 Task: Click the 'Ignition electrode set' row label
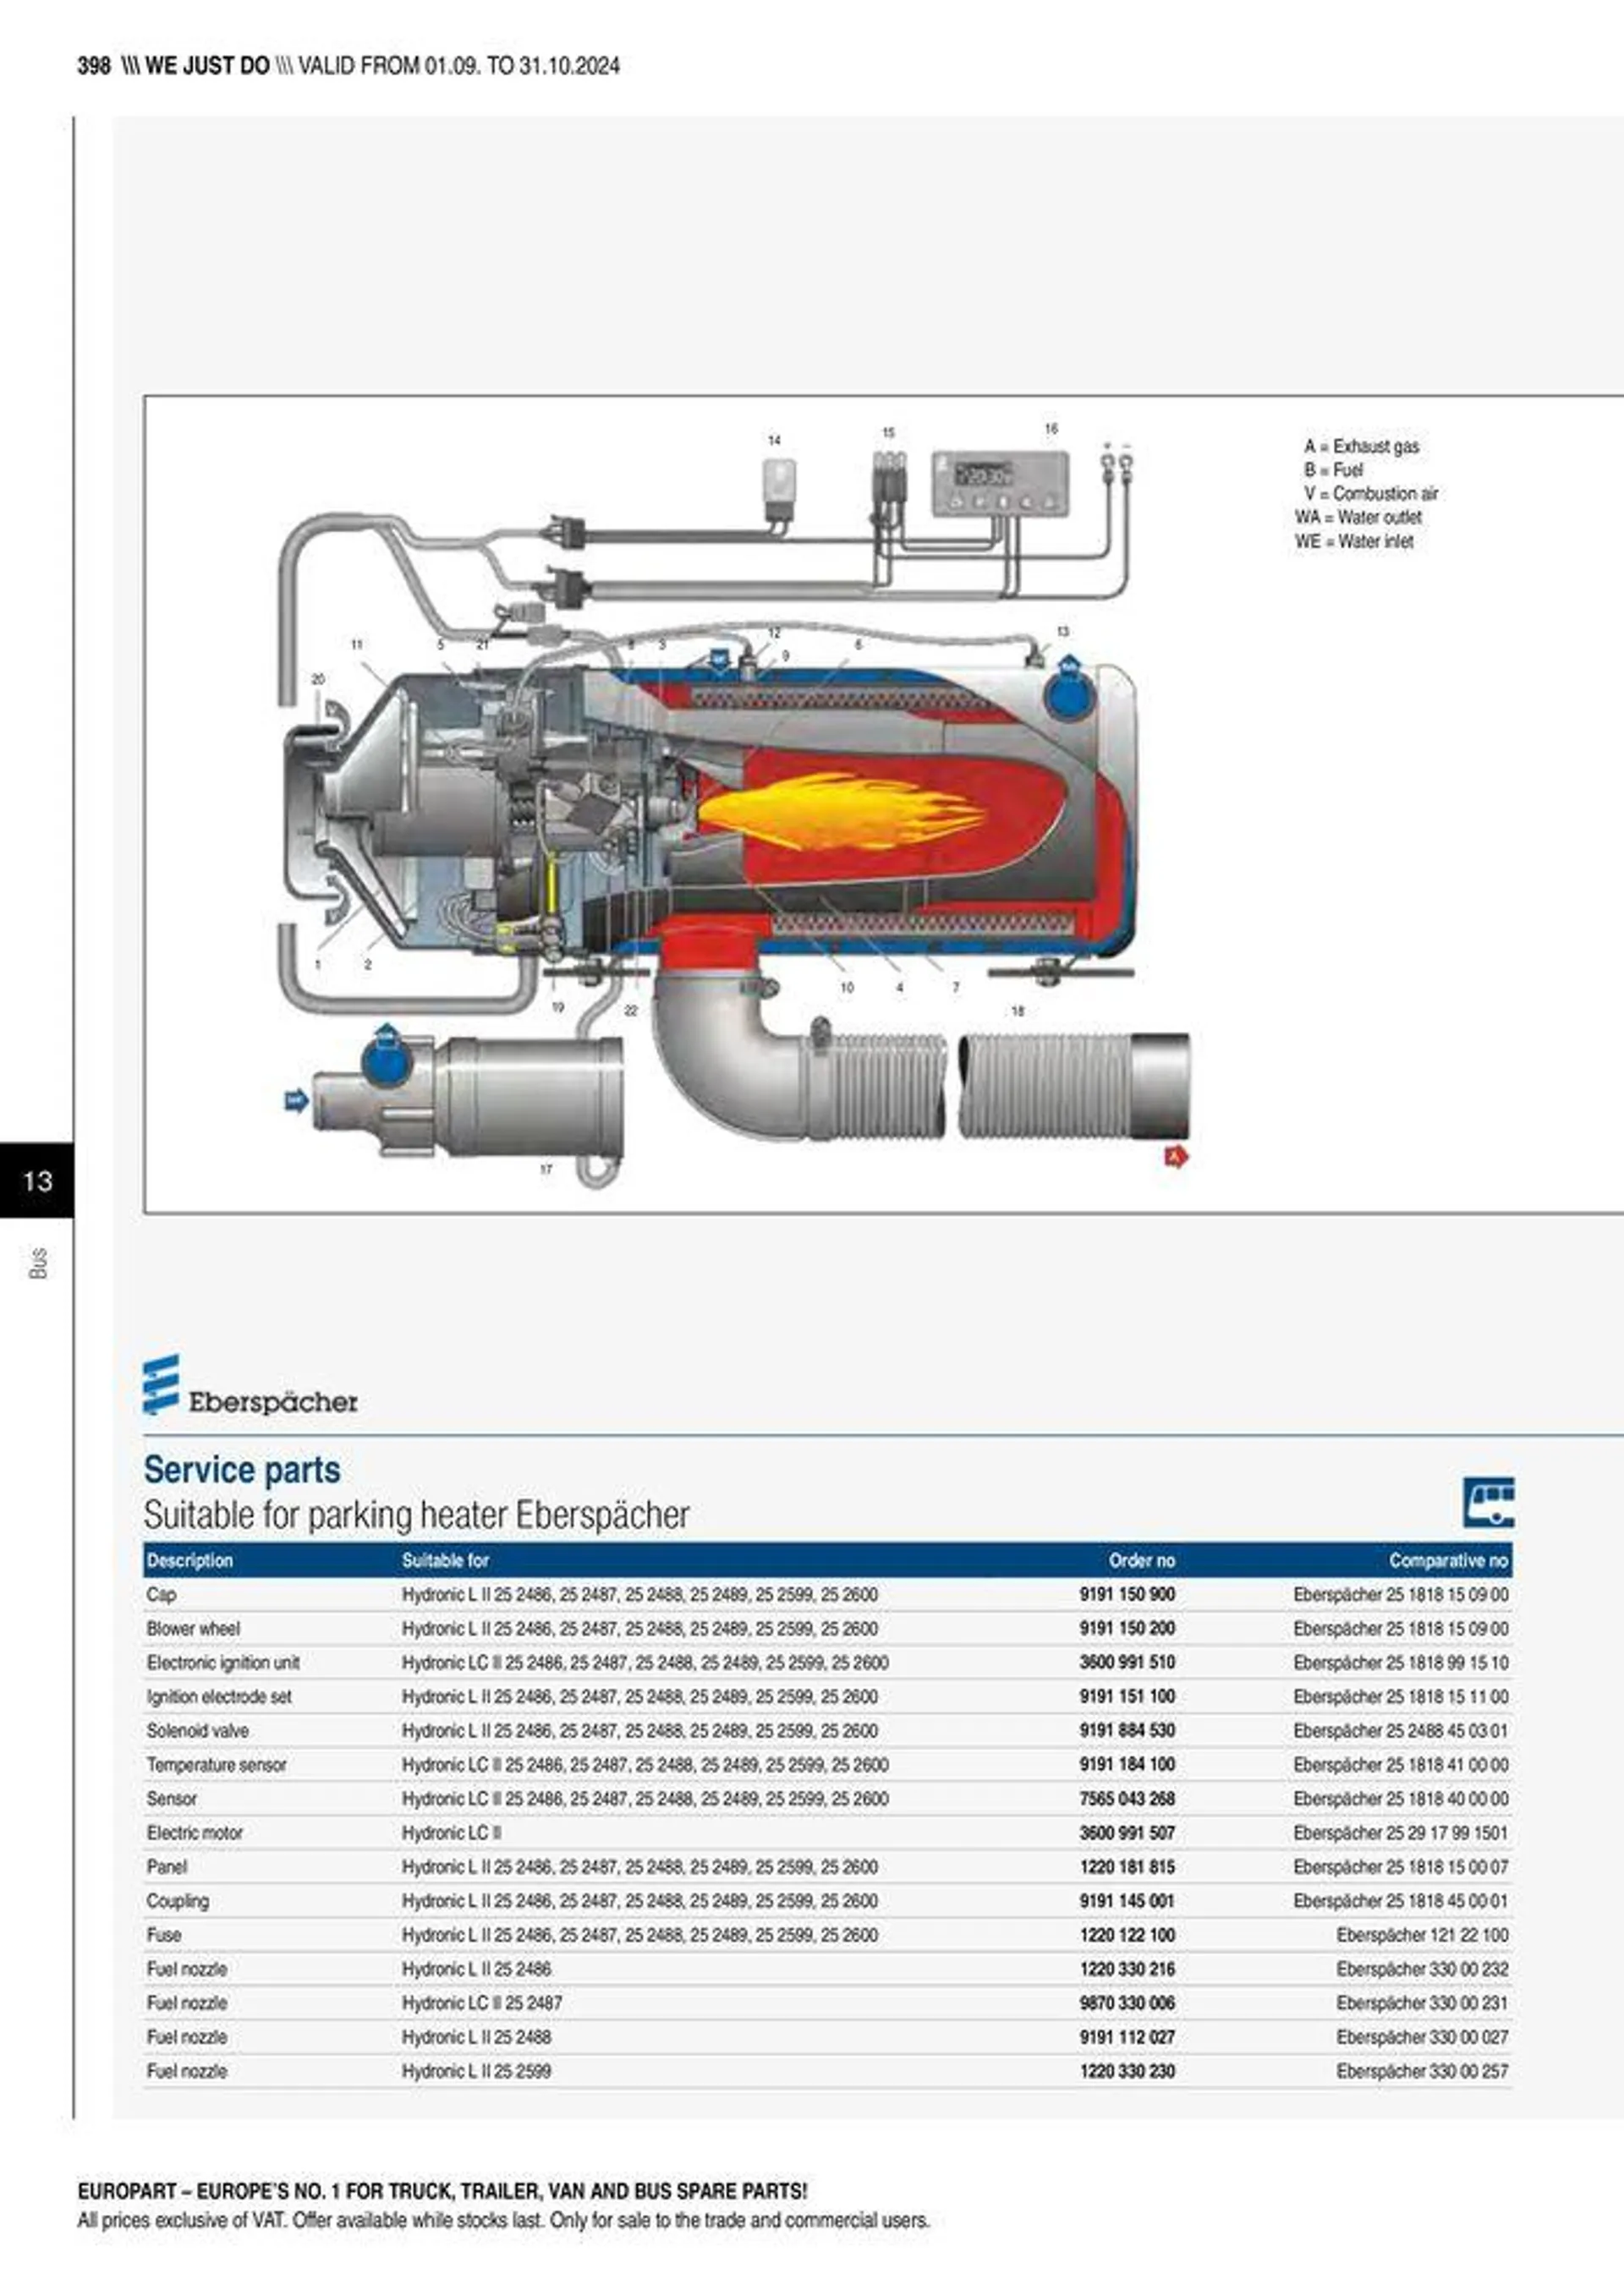click(x=219, y=1696)
